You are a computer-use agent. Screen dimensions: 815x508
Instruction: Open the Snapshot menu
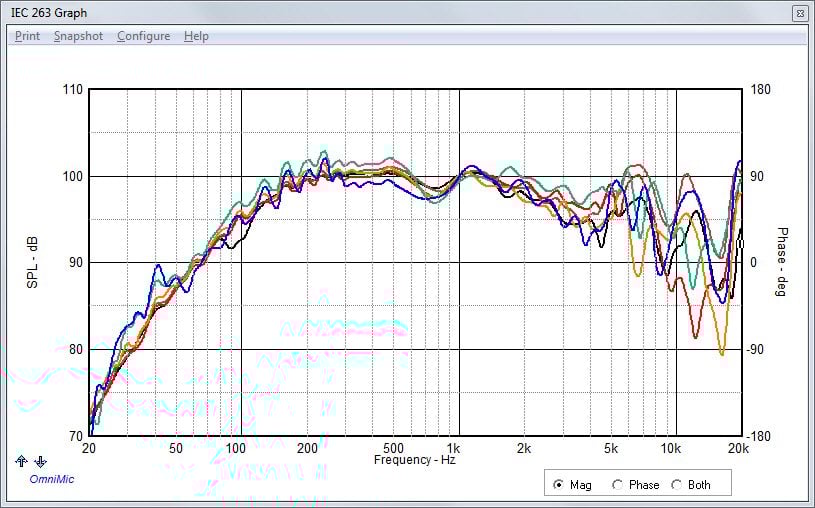tap(78, 36)
